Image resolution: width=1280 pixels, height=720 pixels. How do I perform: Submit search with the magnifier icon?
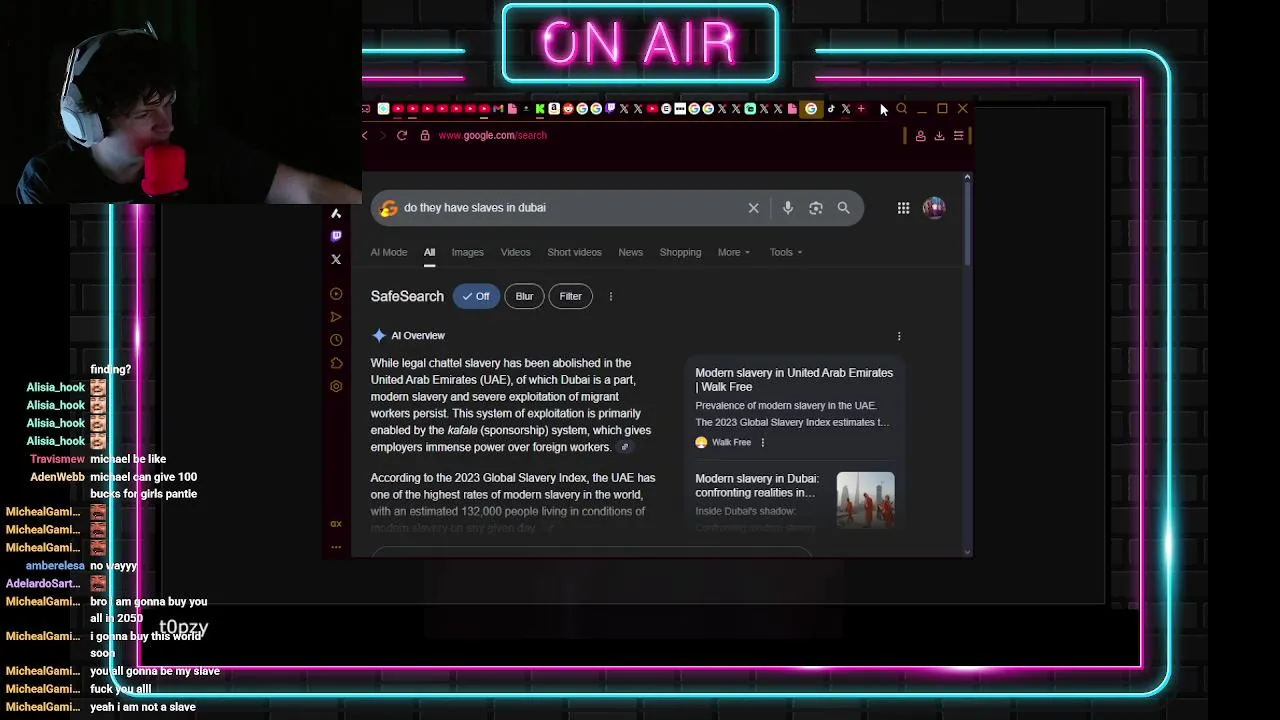(844, 208)
